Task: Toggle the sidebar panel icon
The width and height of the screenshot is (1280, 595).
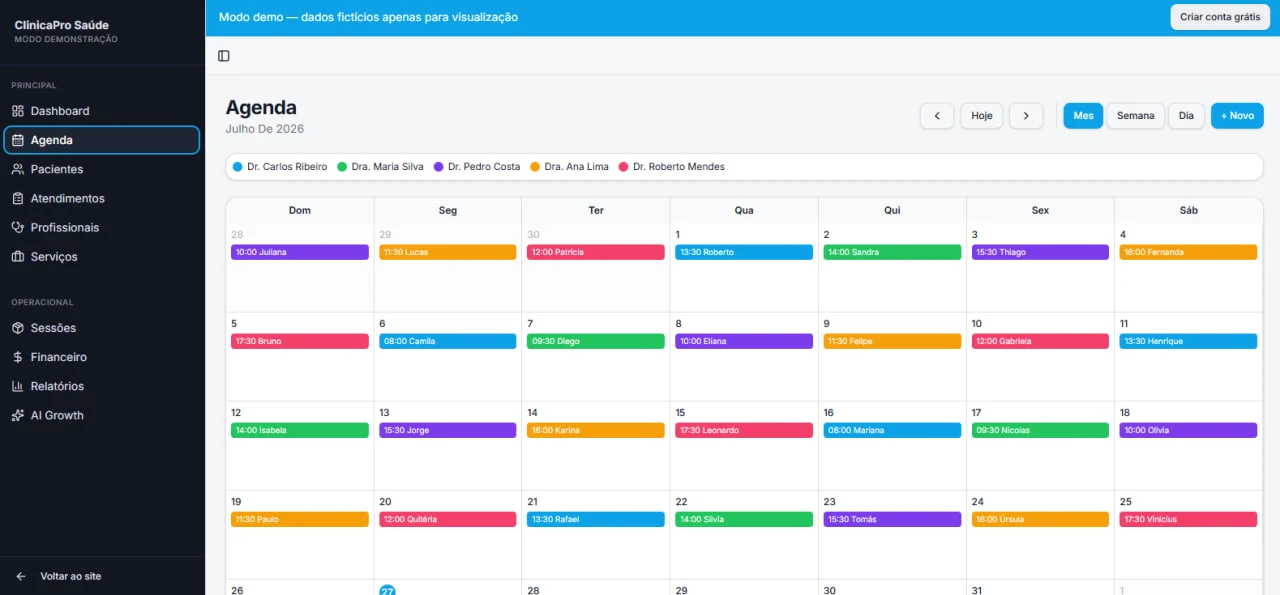Action: pyautogui.click(x=224, y=56)
